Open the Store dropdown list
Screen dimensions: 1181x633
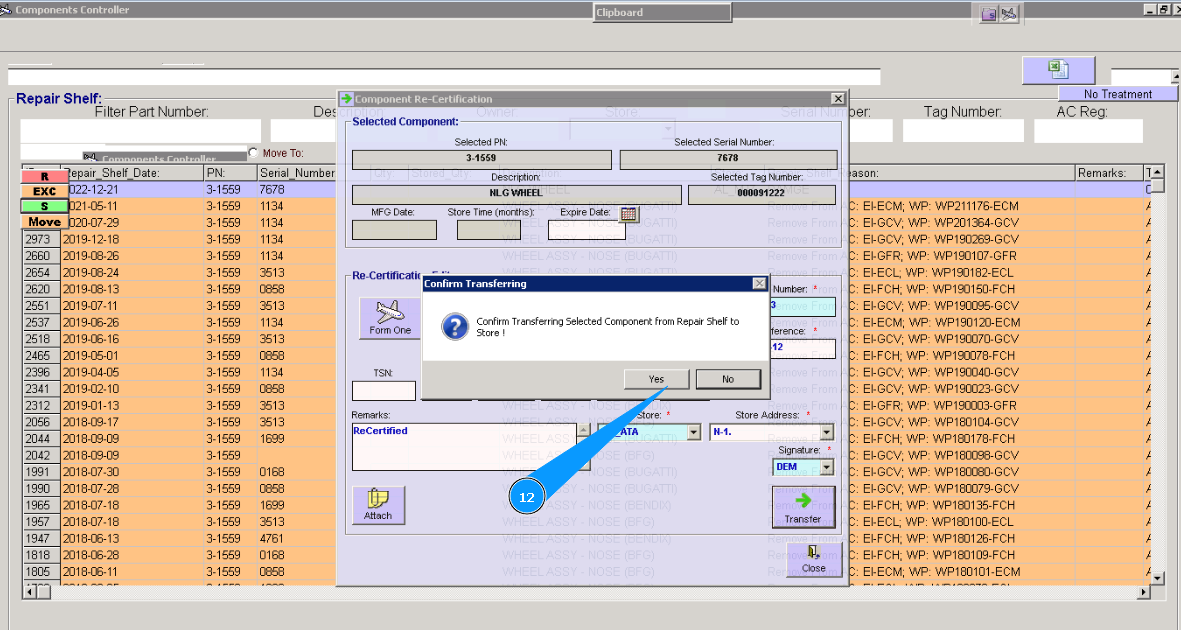click(694, 433)
